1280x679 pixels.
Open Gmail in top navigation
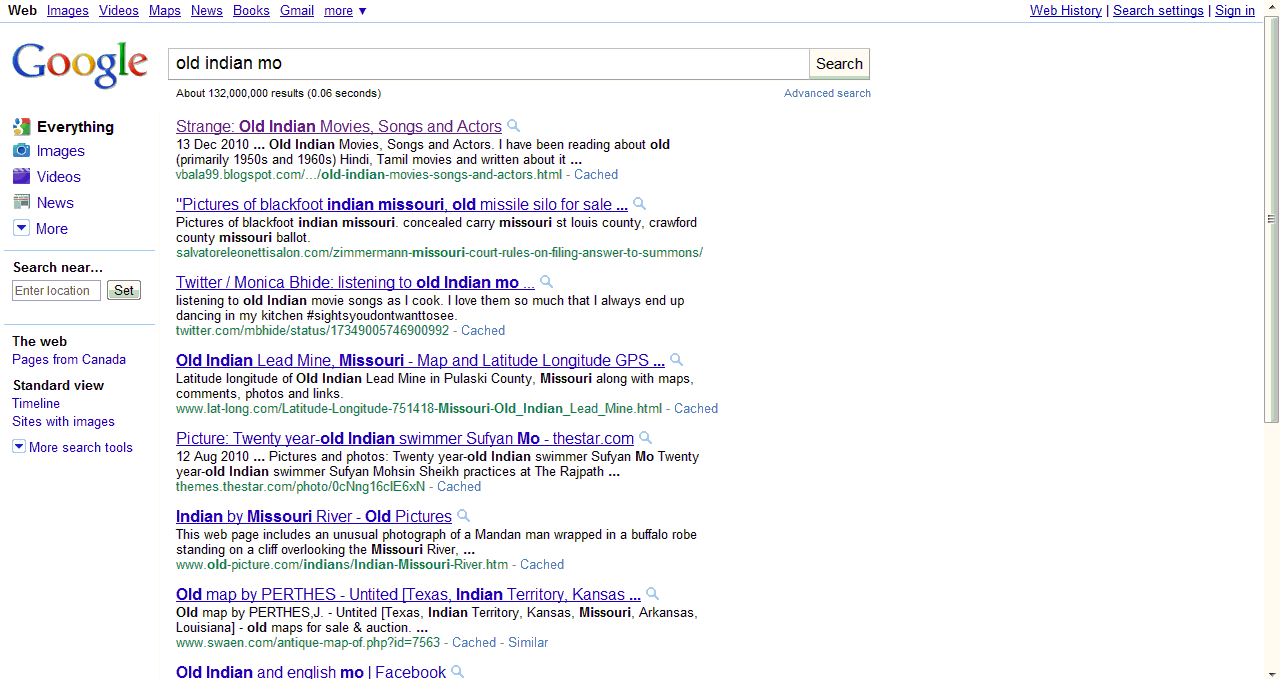coord(297,10)
